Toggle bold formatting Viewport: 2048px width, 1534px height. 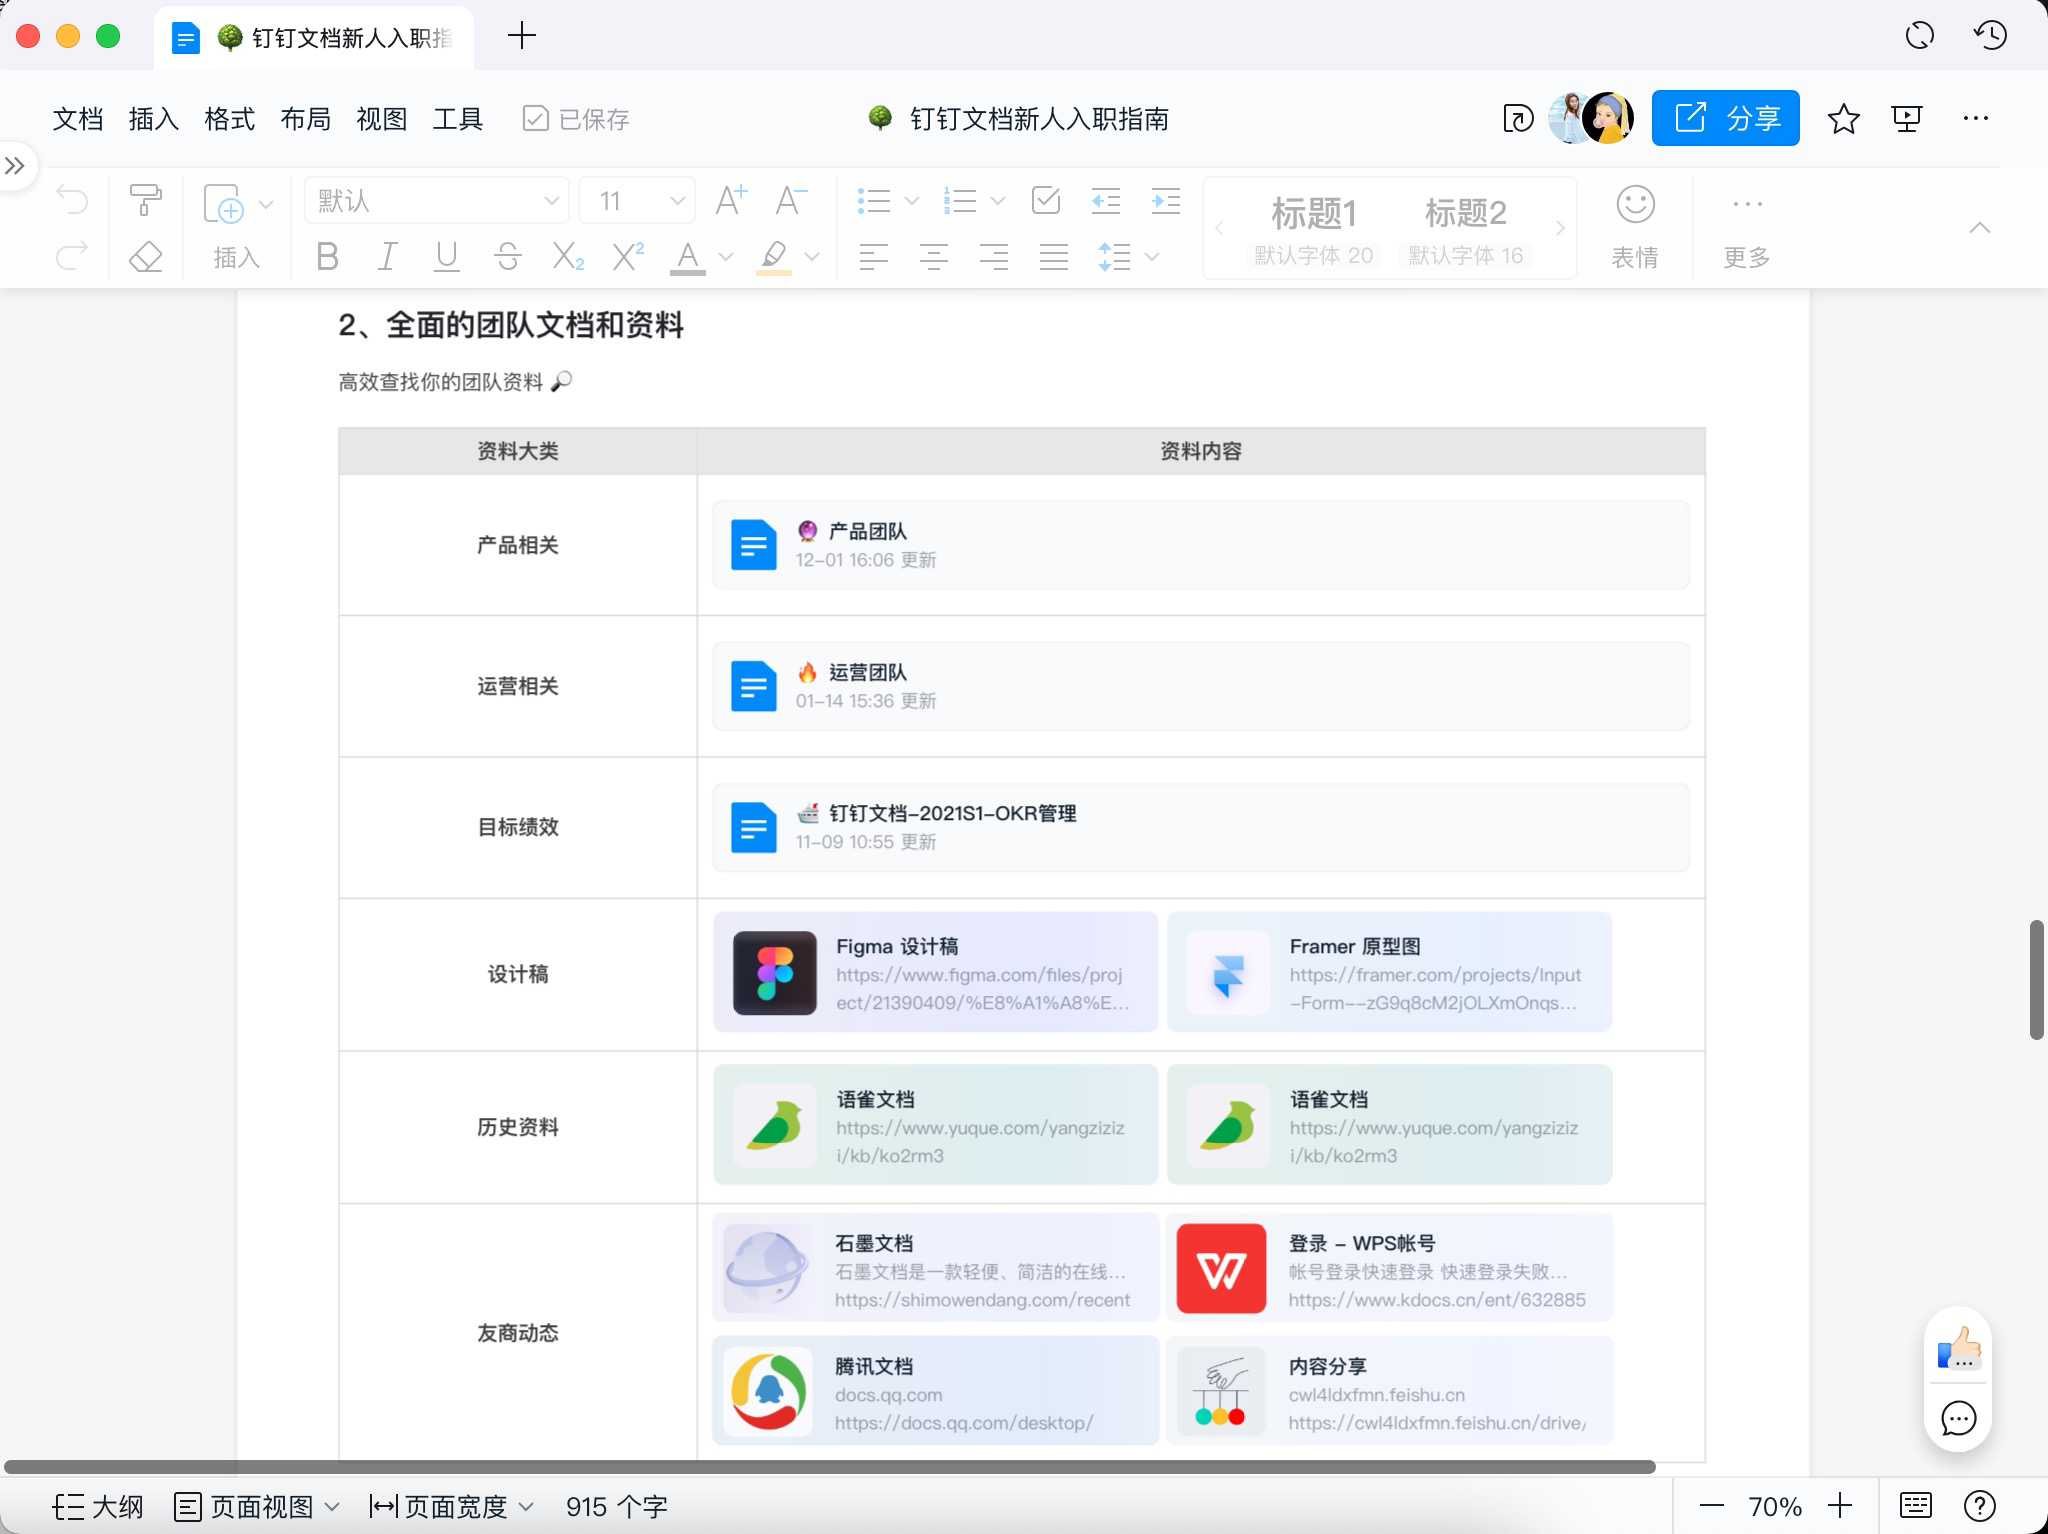click(325, 257)
